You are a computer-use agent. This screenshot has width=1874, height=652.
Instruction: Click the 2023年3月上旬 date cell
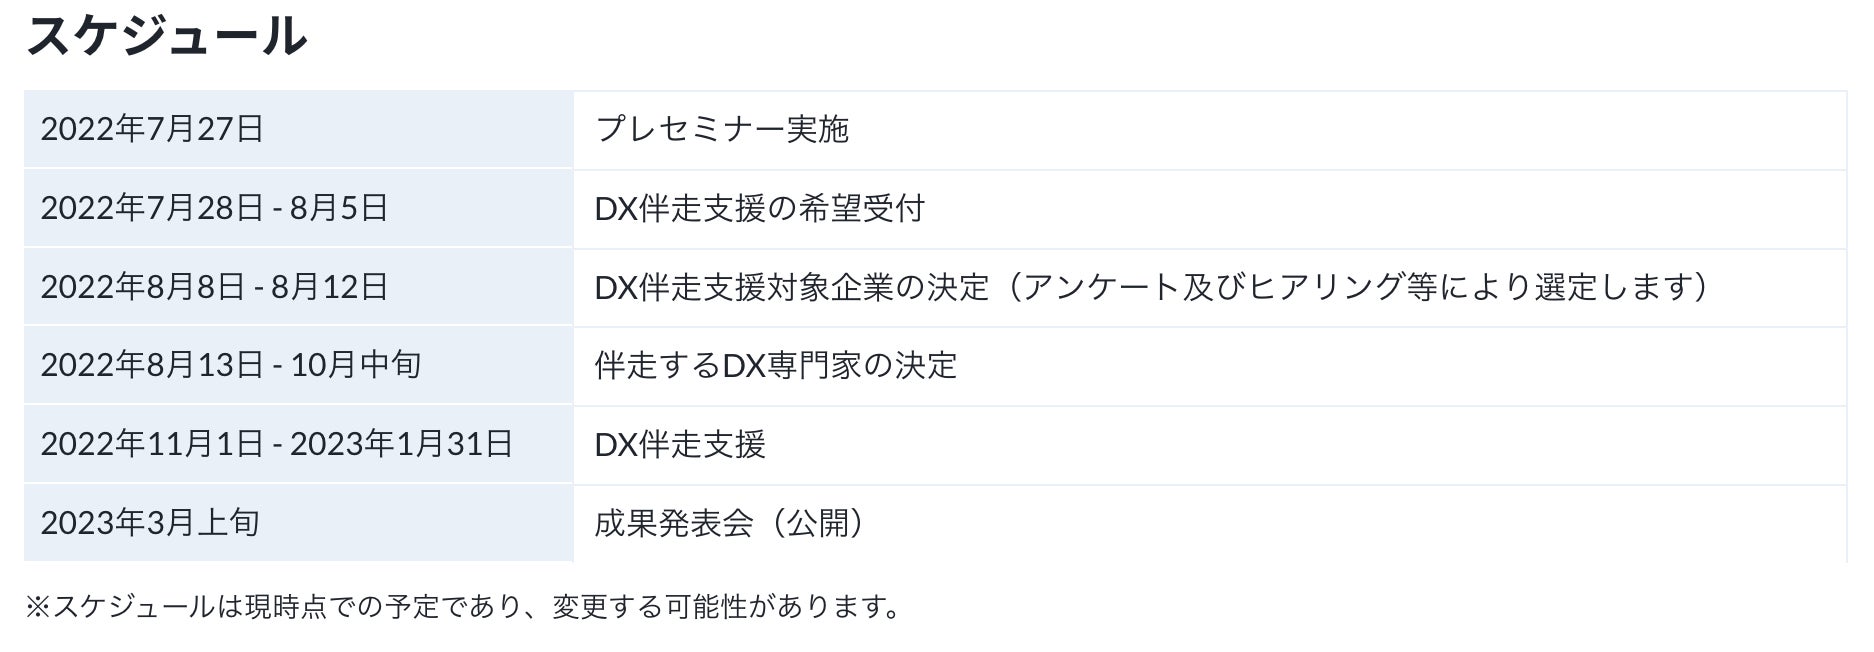[150, 522]
